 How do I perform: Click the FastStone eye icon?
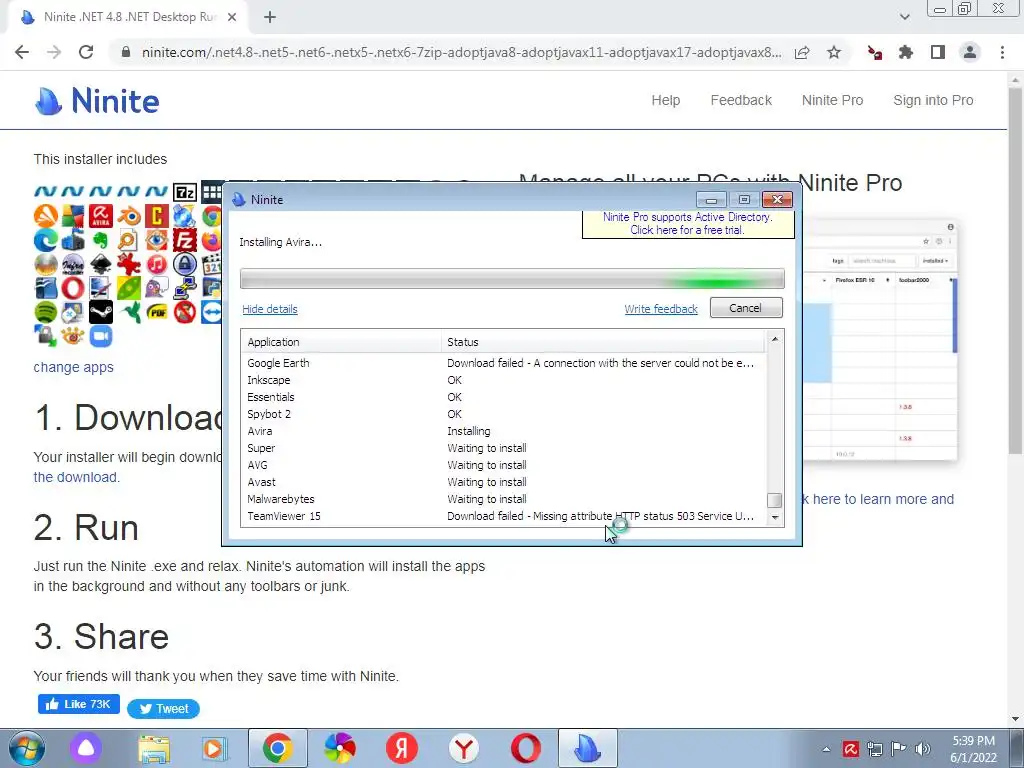click(x=157, y=240)
